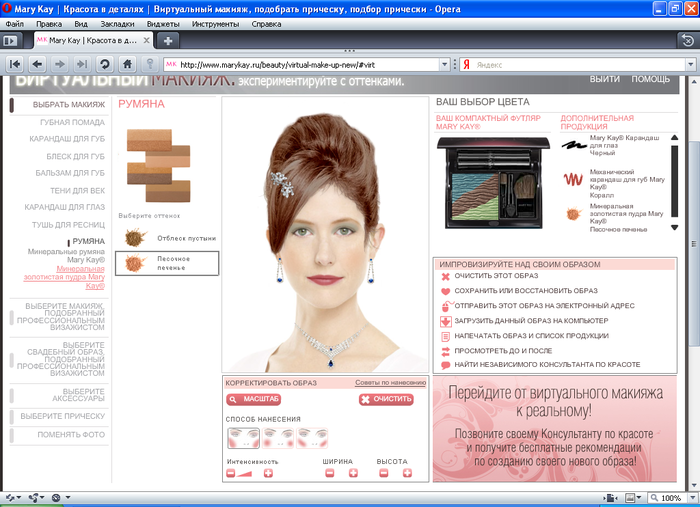700x507 pixels.
Task: Click the before and after arrows icon
Action: point(445,352)
